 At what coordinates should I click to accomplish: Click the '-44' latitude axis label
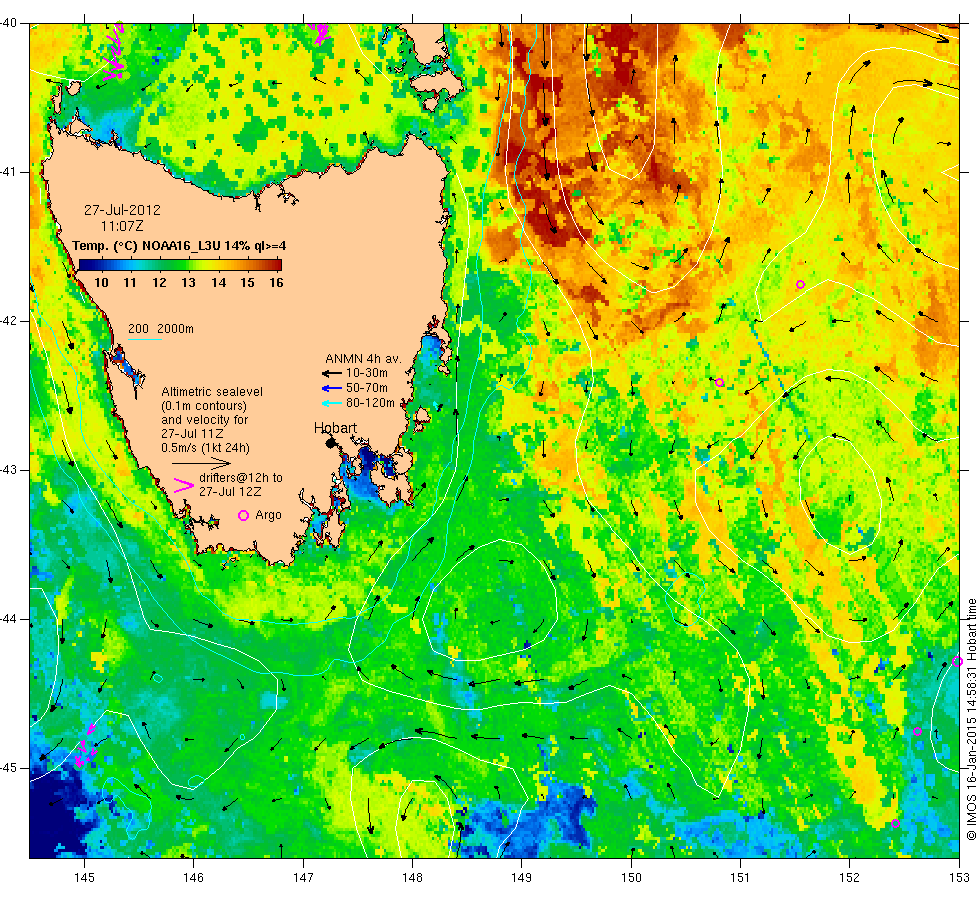click(8, 619)
